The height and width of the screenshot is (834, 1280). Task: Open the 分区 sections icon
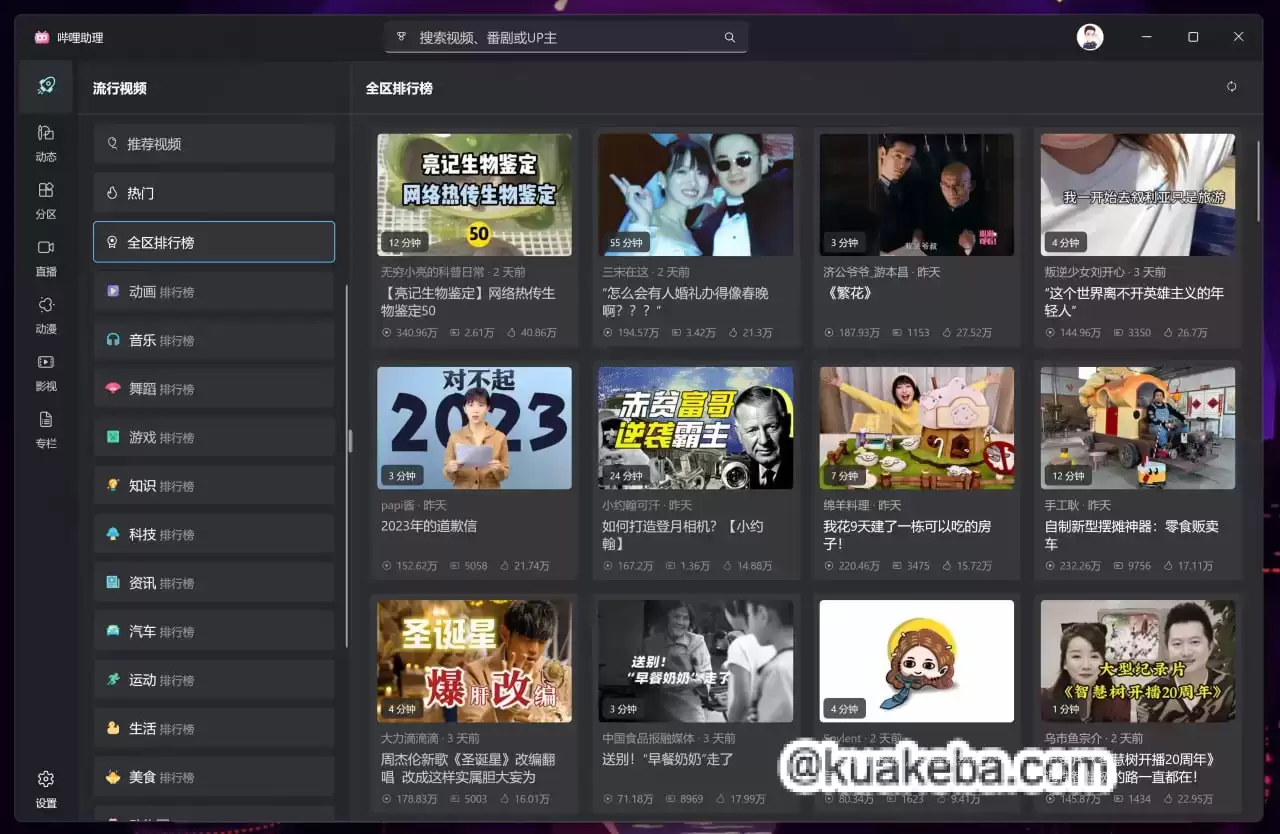click(45, 196)
